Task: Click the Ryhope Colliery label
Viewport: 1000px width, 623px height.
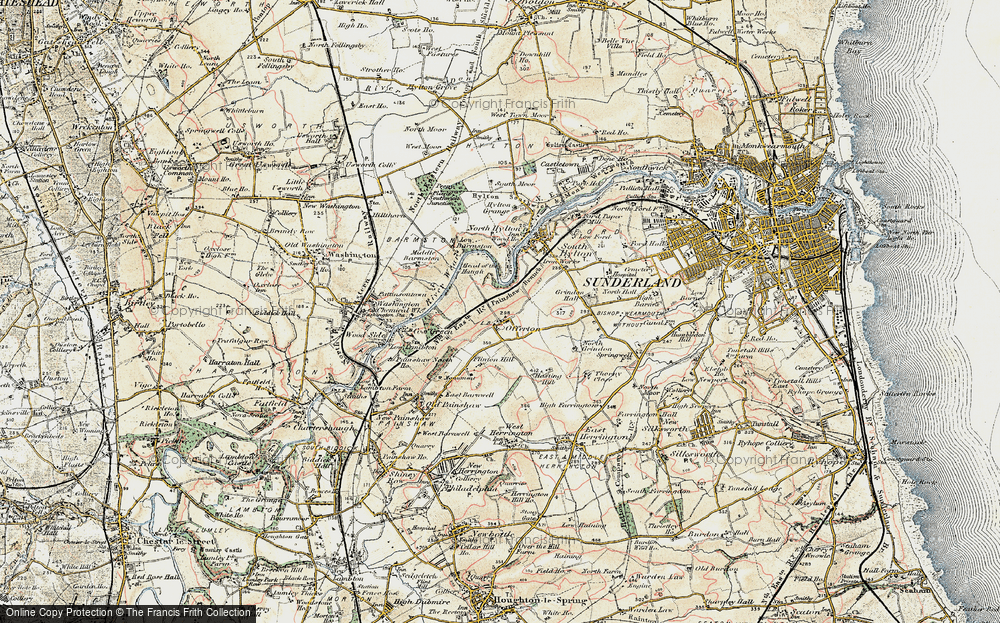Action: pos(765,442)
